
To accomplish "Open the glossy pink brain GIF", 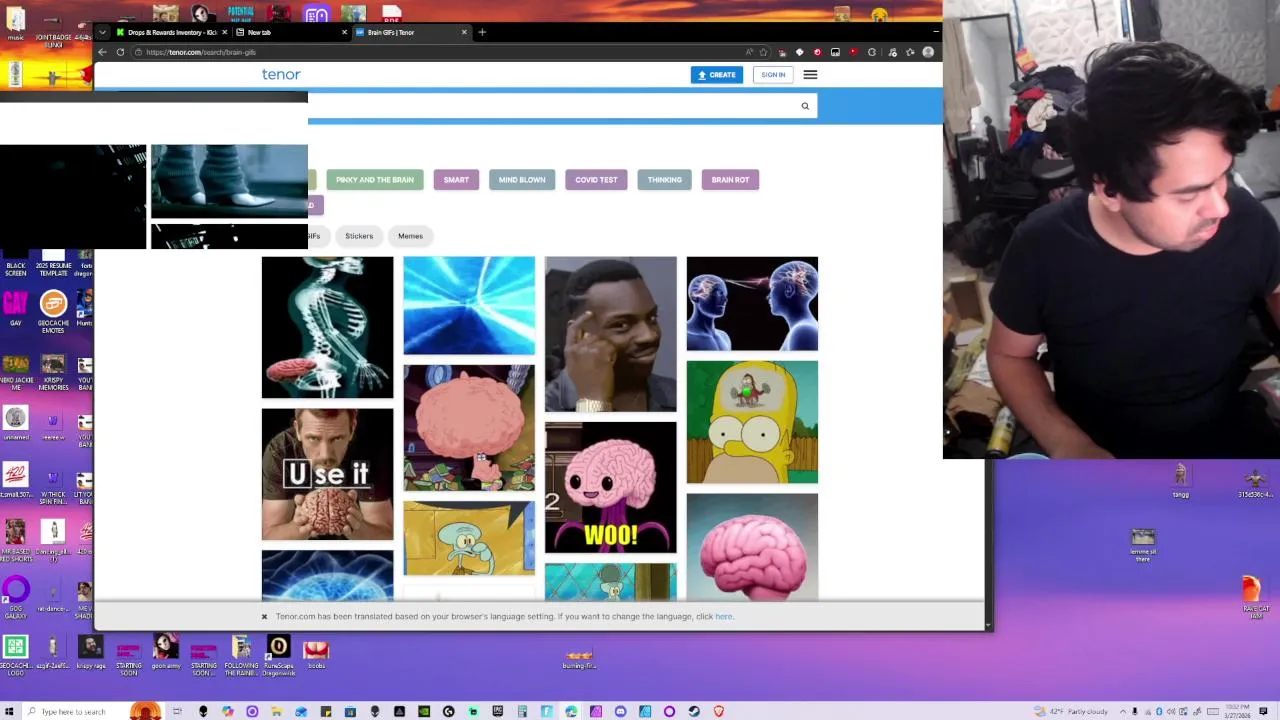I will (x=752, y=547).
